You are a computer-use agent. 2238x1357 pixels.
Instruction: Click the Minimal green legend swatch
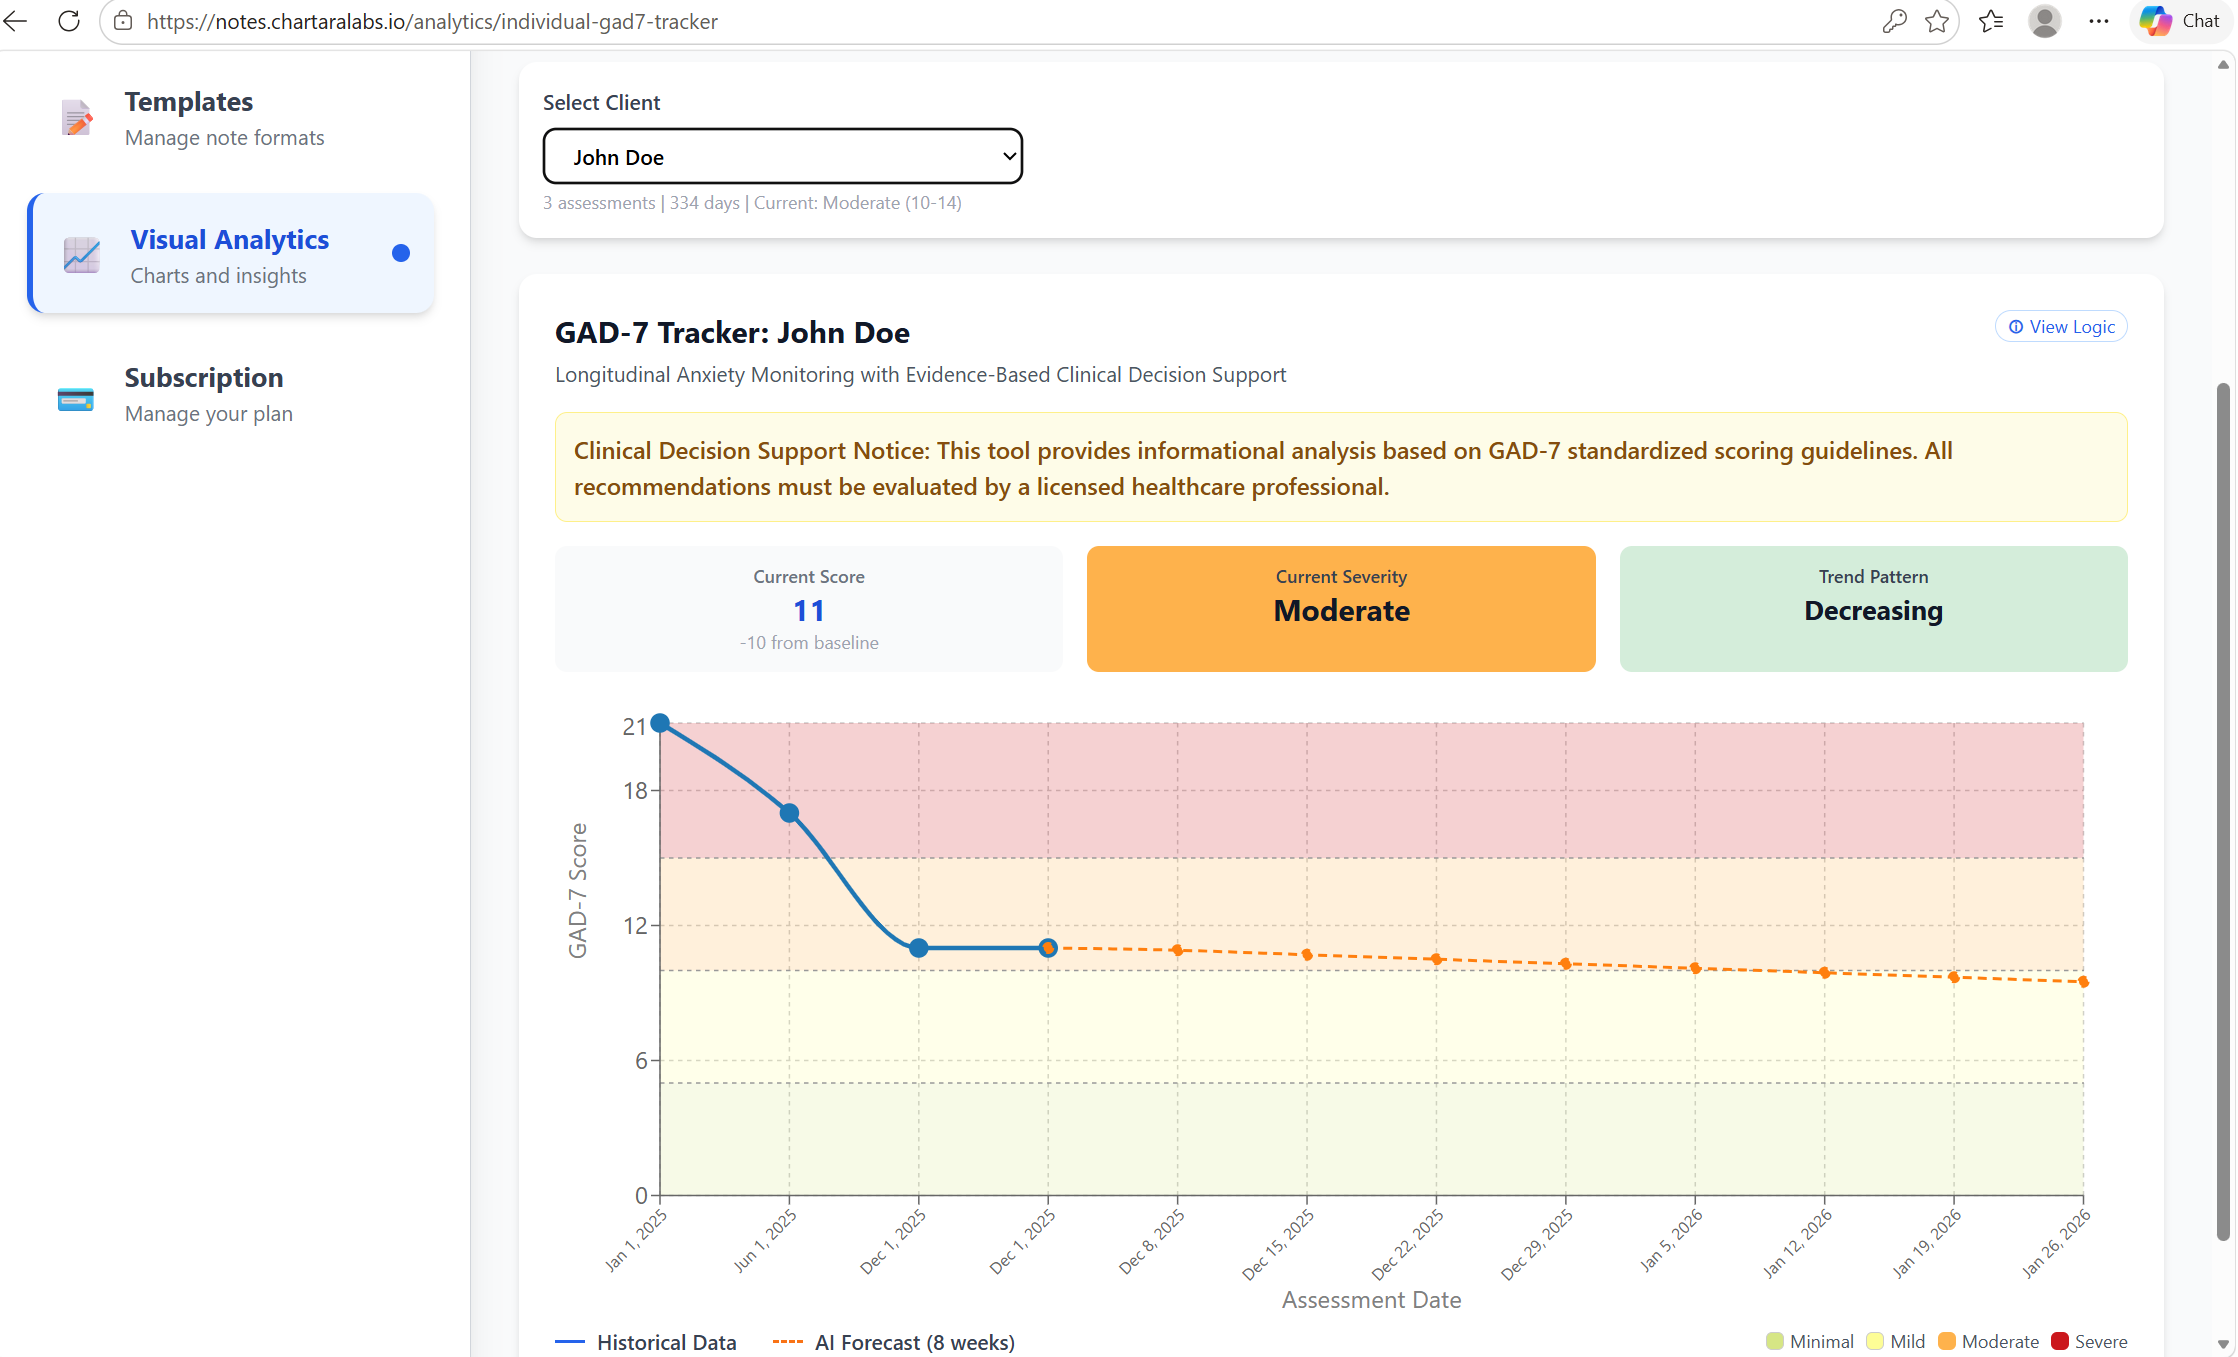(x=1775, y=1341)
